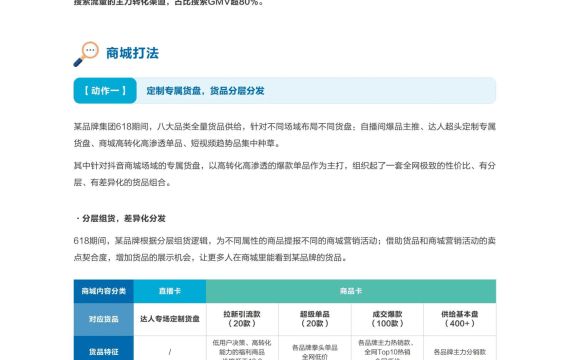Click the 对应货品 row label cell
This screenshot has height=360, width=570.
click(x=104, y=319)
